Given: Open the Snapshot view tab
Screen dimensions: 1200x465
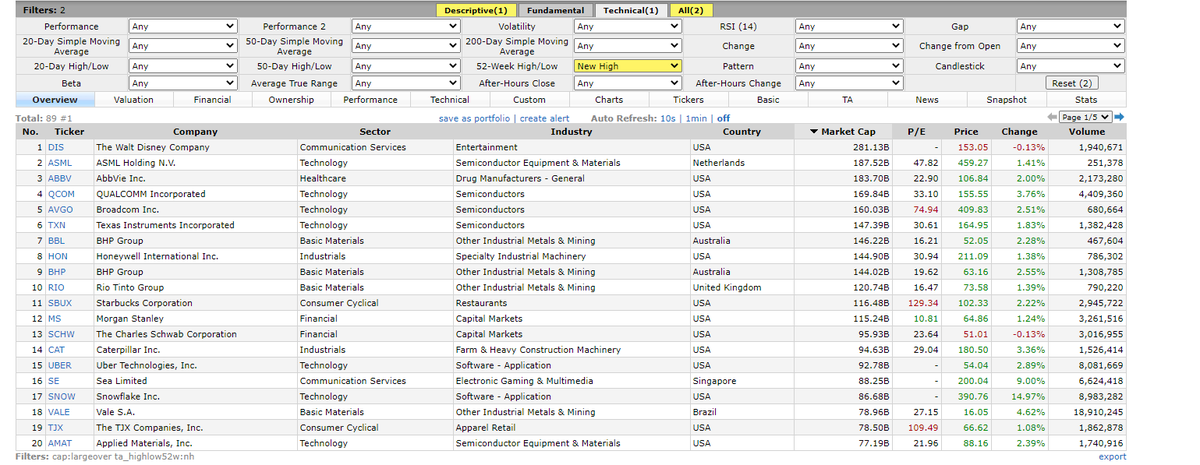Looking at the screenshot, I should point(1006,100).
